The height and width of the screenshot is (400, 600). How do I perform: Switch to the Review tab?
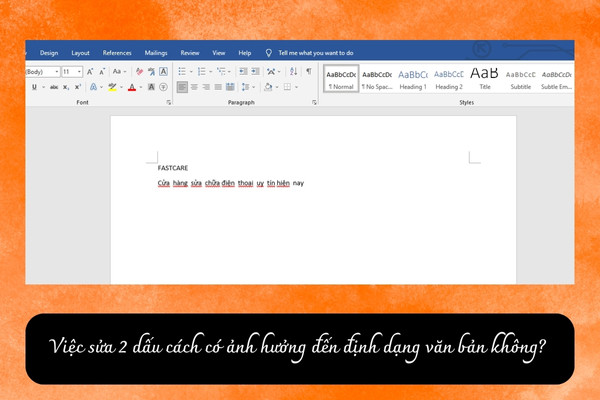tap(190, 53)
